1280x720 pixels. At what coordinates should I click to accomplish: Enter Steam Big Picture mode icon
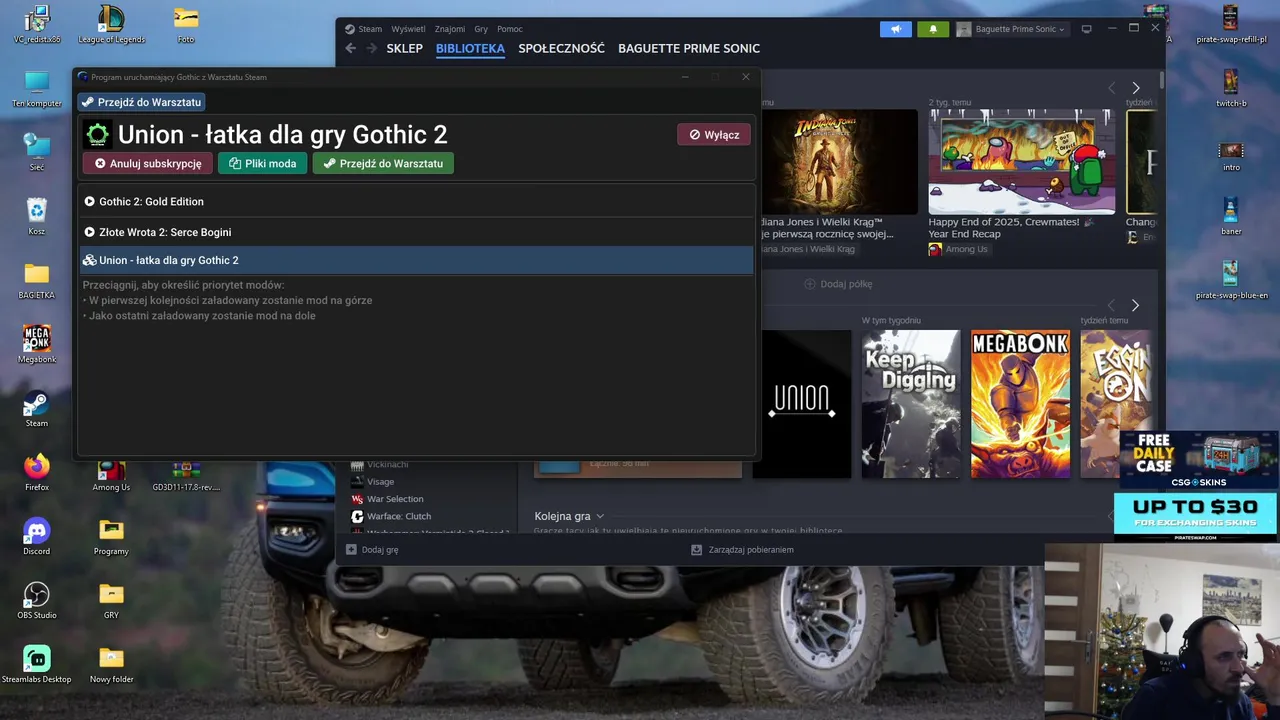point(1087,29)
